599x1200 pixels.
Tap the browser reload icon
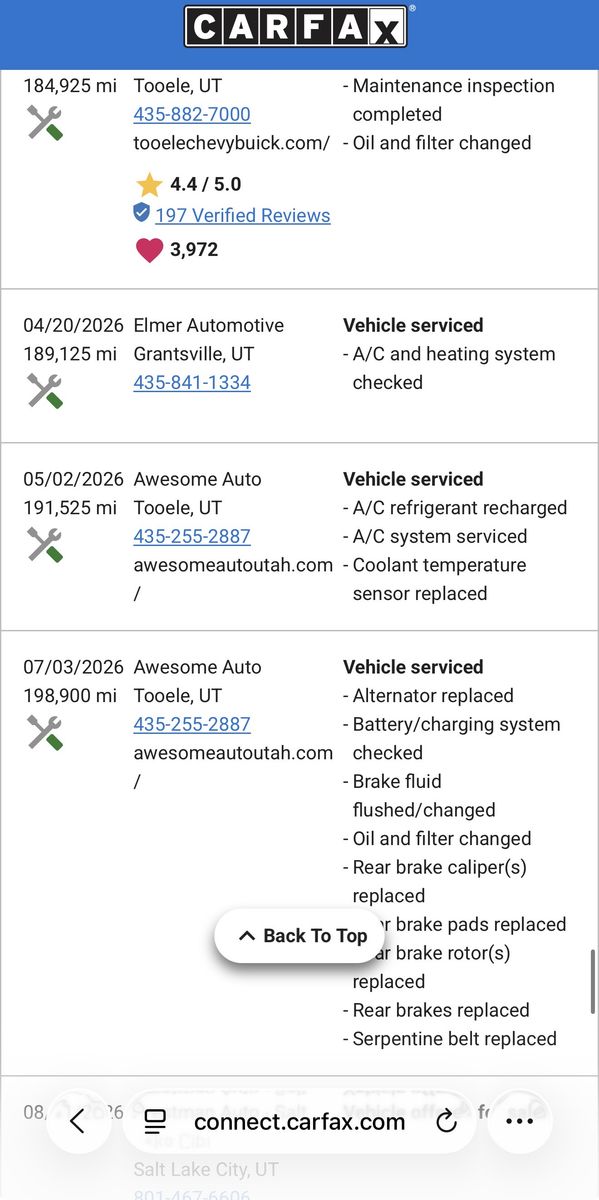click(x=447, y=1122)
